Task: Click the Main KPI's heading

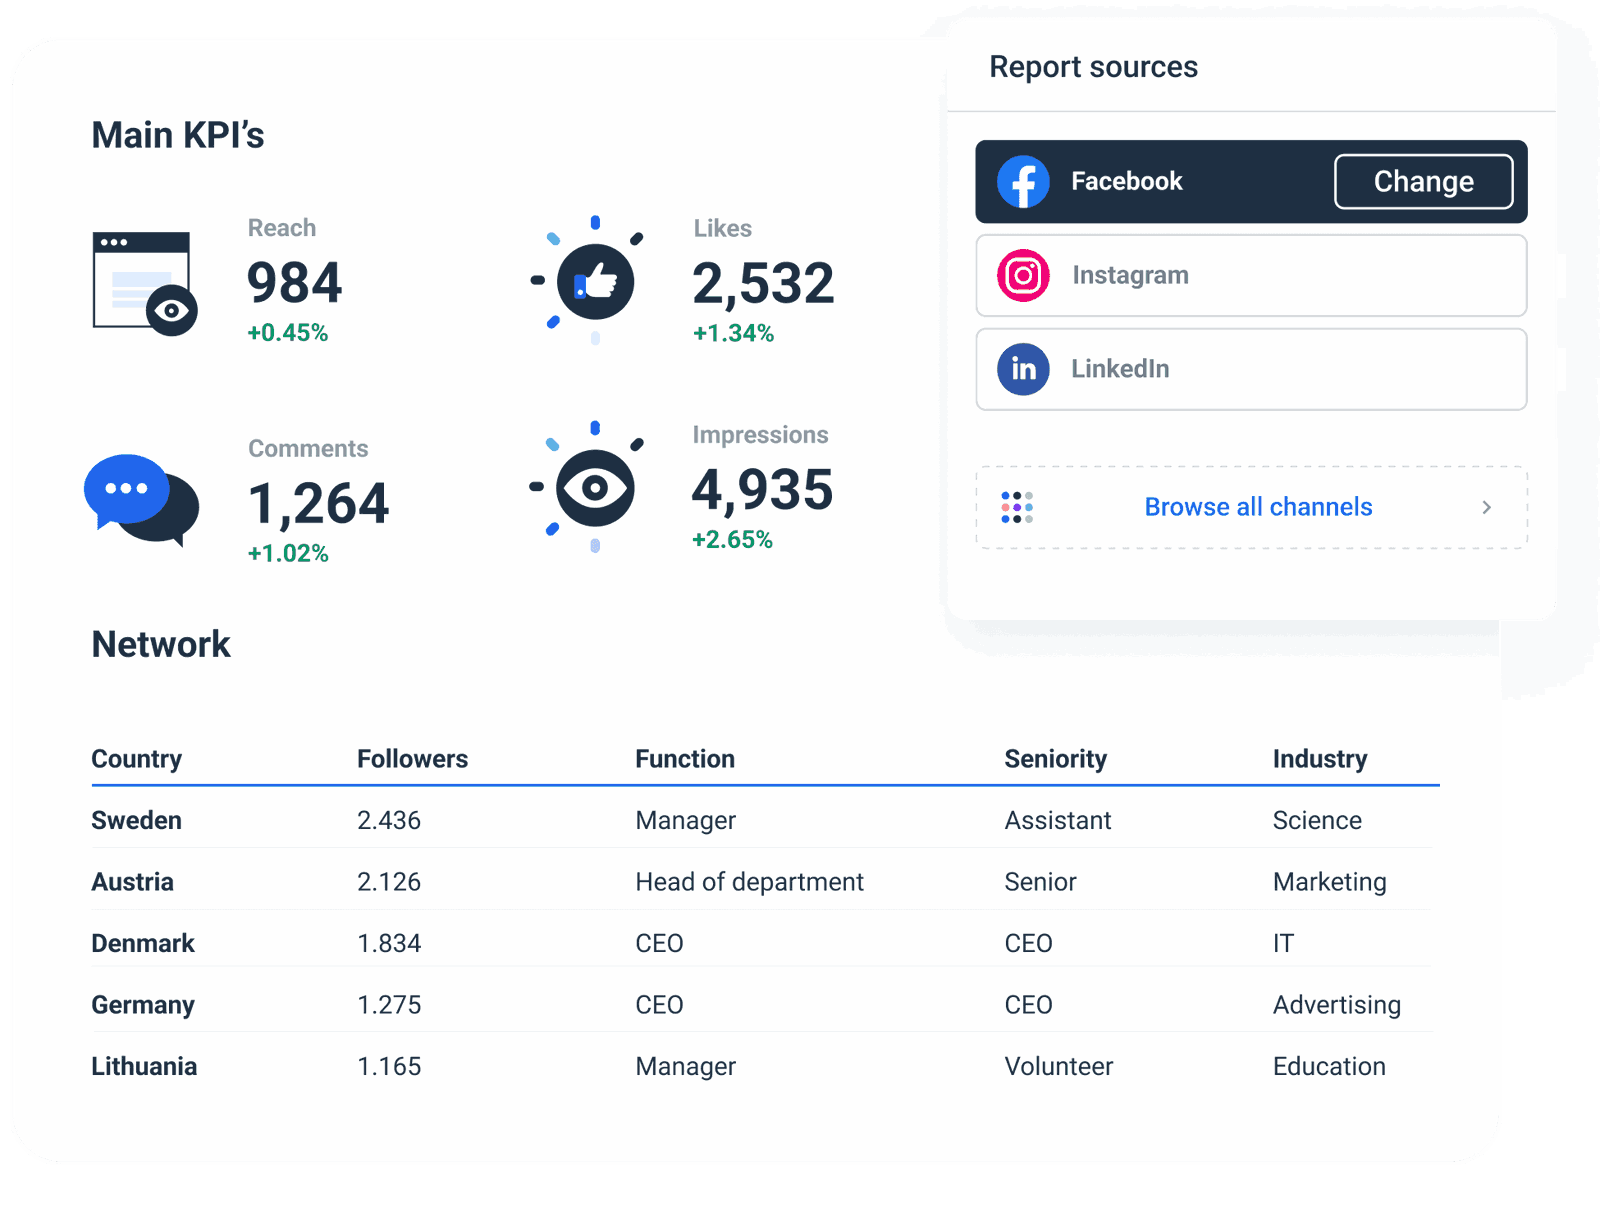Action: click(178, 135)
